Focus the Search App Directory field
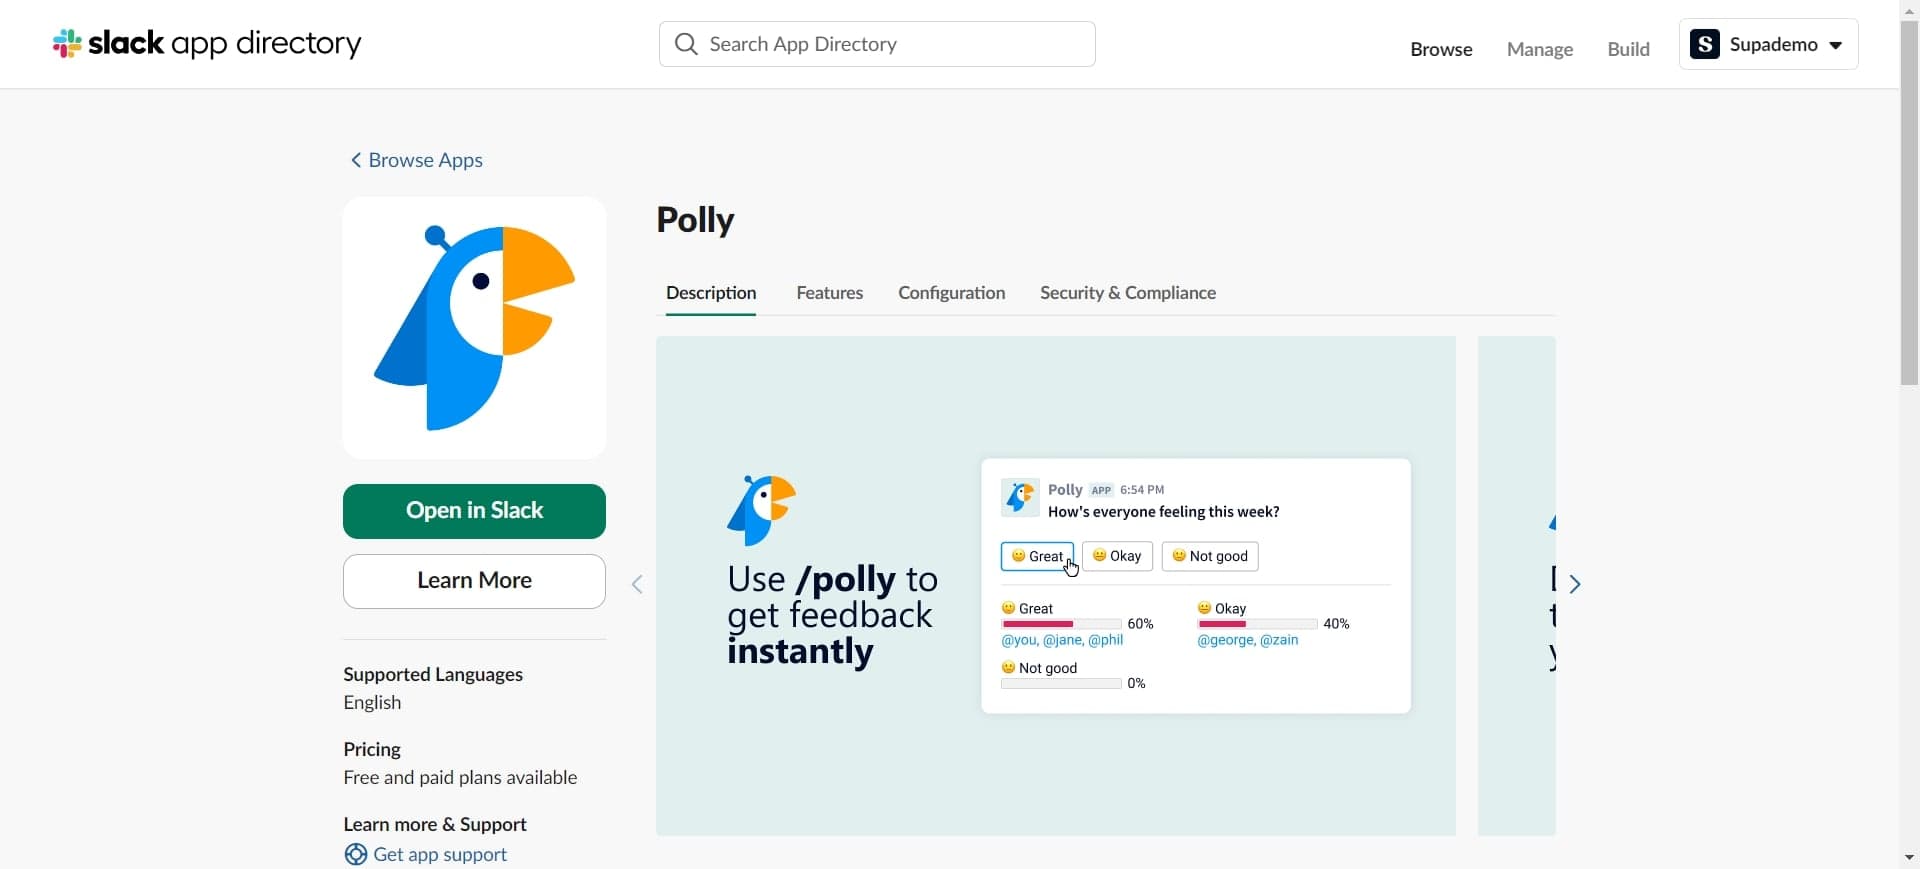The height and width of the screenshot is (869, 1920). (890, 44)
